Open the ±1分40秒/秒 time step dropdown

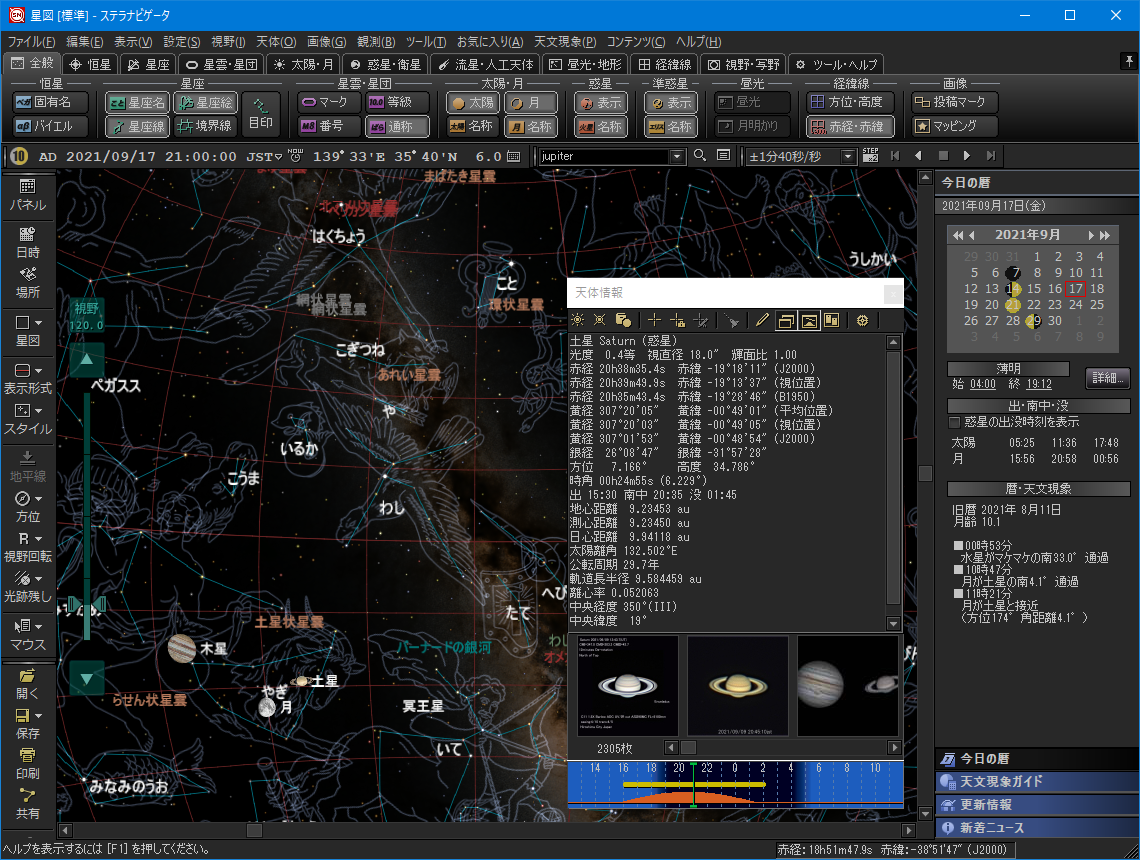(848, 157)
